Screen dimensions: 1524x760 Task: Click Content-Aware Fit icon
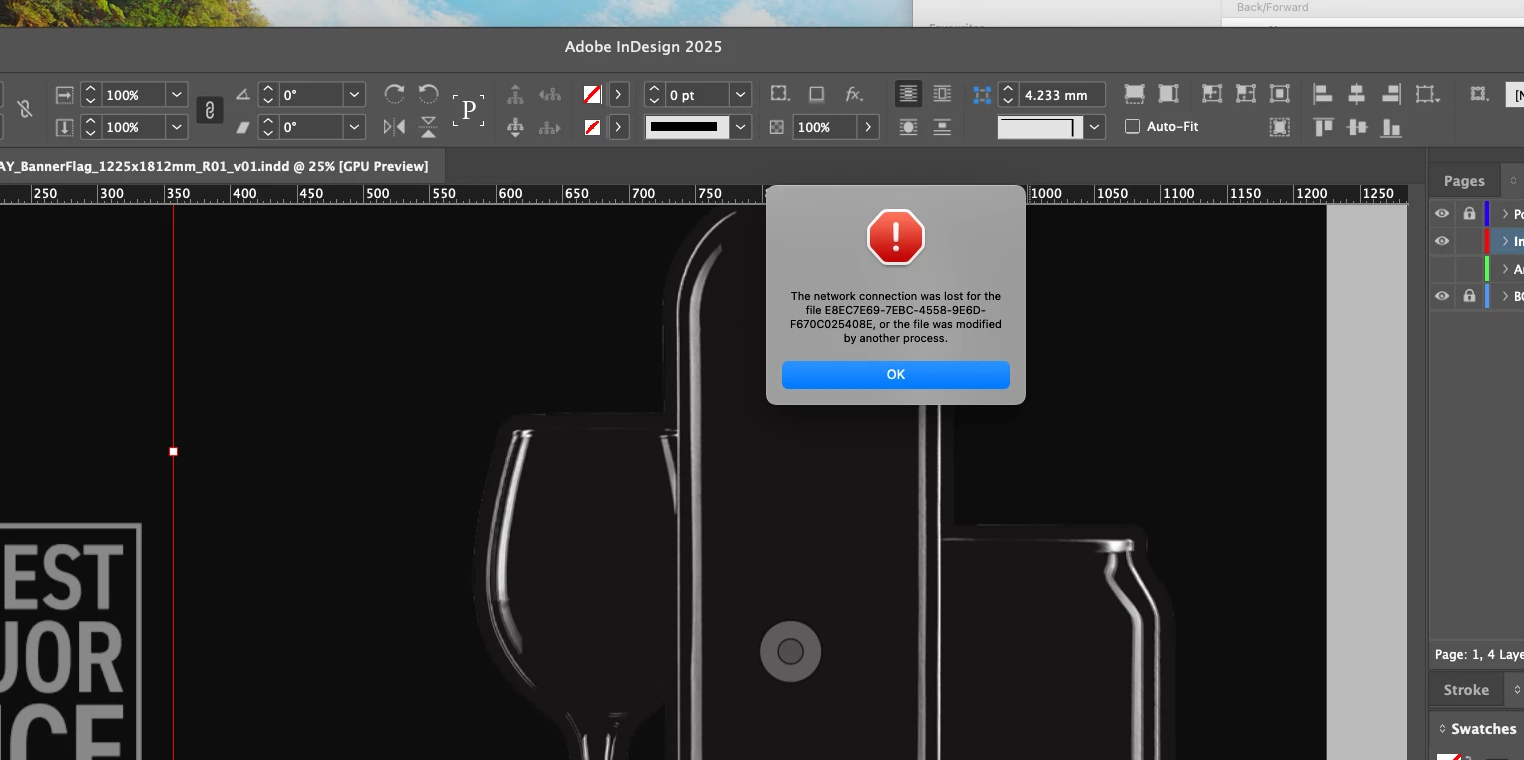[1279, 127]
